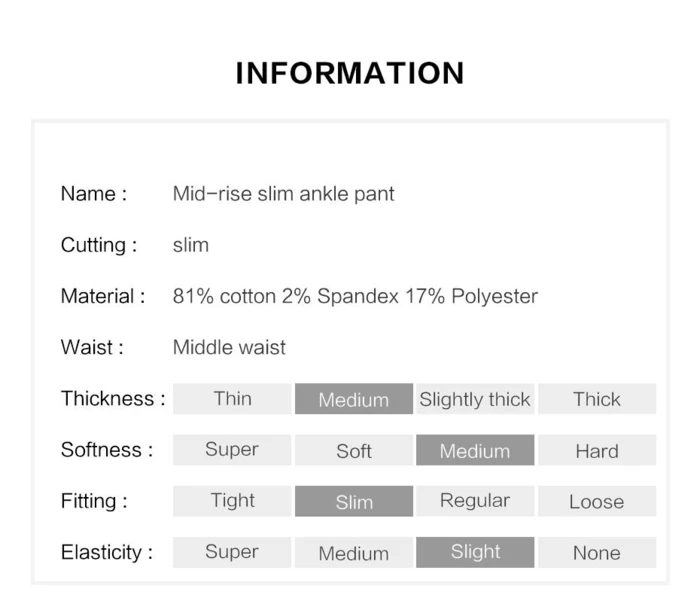Select Medium in the Elasticity row
Screen dimensions: 700x613
tap(354, 552)
